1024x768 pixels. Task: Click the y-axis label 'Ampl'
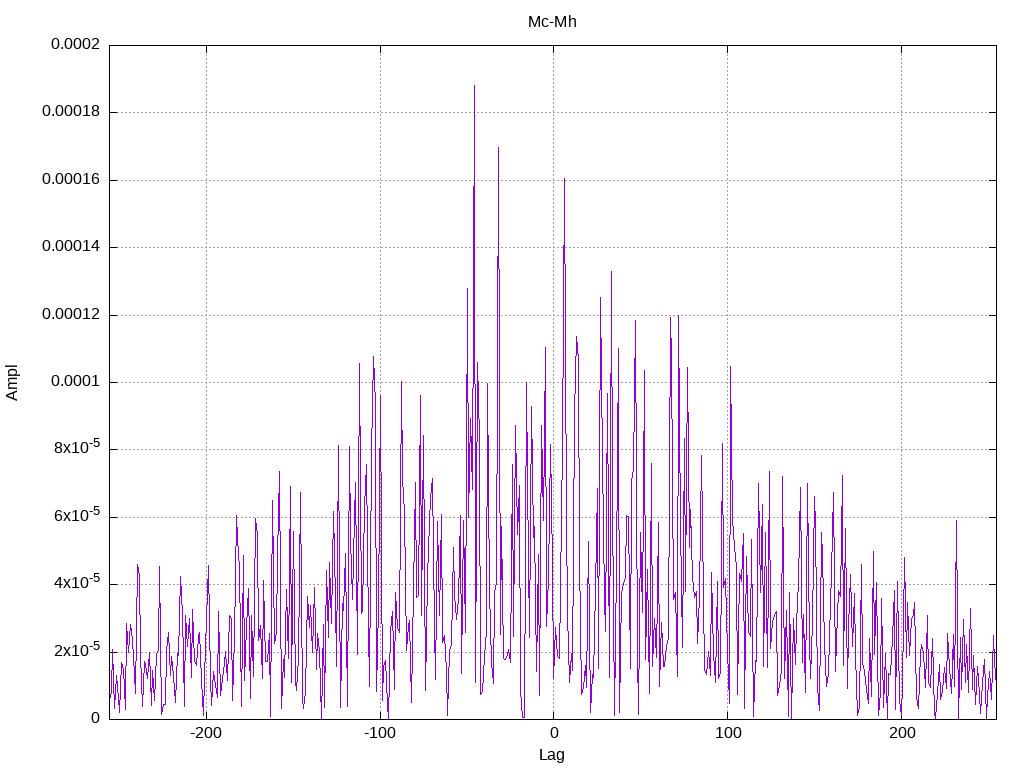pos(12,383)
